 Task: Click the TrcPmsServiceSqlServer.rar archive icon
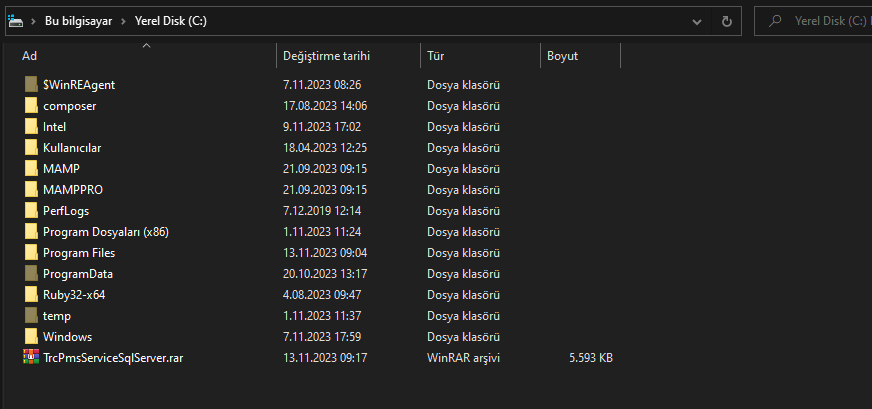pos(31,357)
